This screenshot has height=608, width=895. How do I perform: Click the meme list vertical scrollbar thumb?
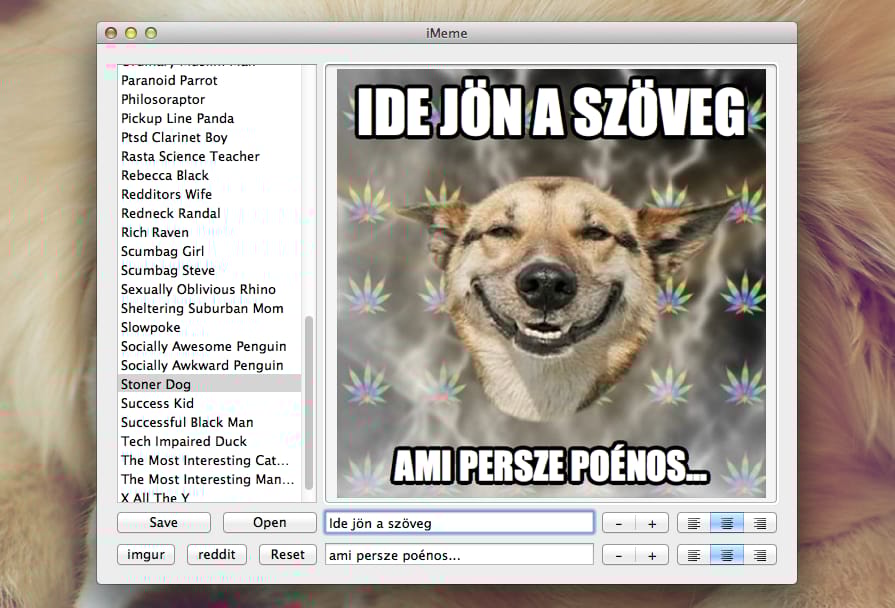(309, 402)
